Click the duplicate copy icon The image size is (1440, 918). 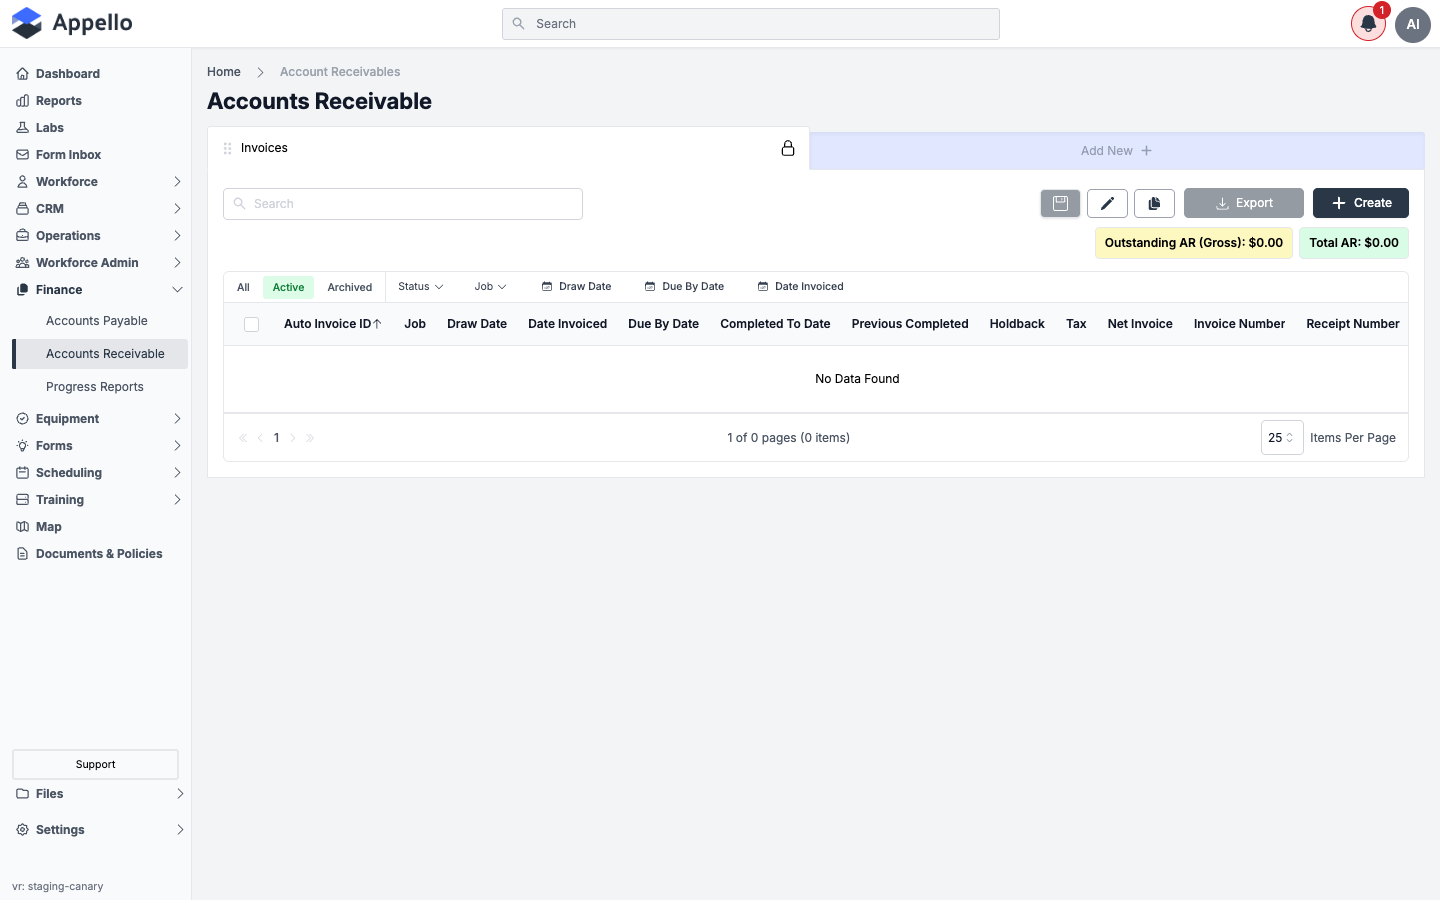click(1154, 203)
